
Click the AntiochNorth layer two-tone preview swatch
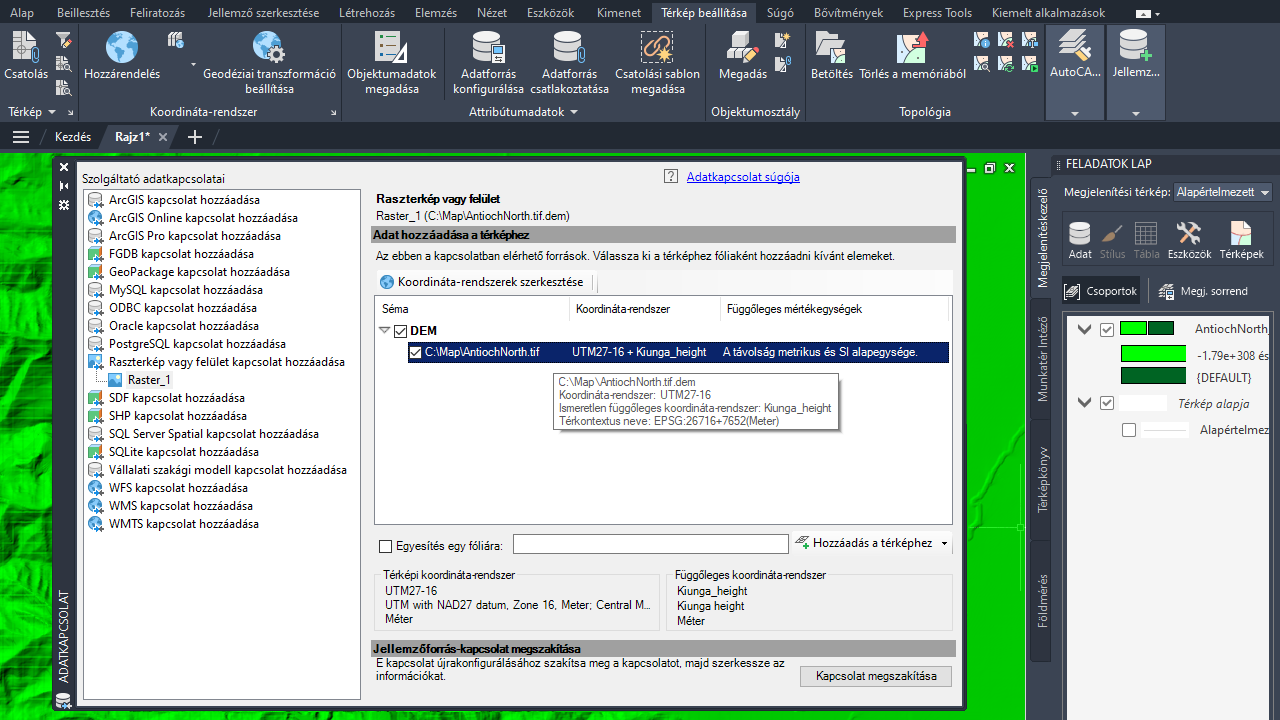(x=1147, y=328)
